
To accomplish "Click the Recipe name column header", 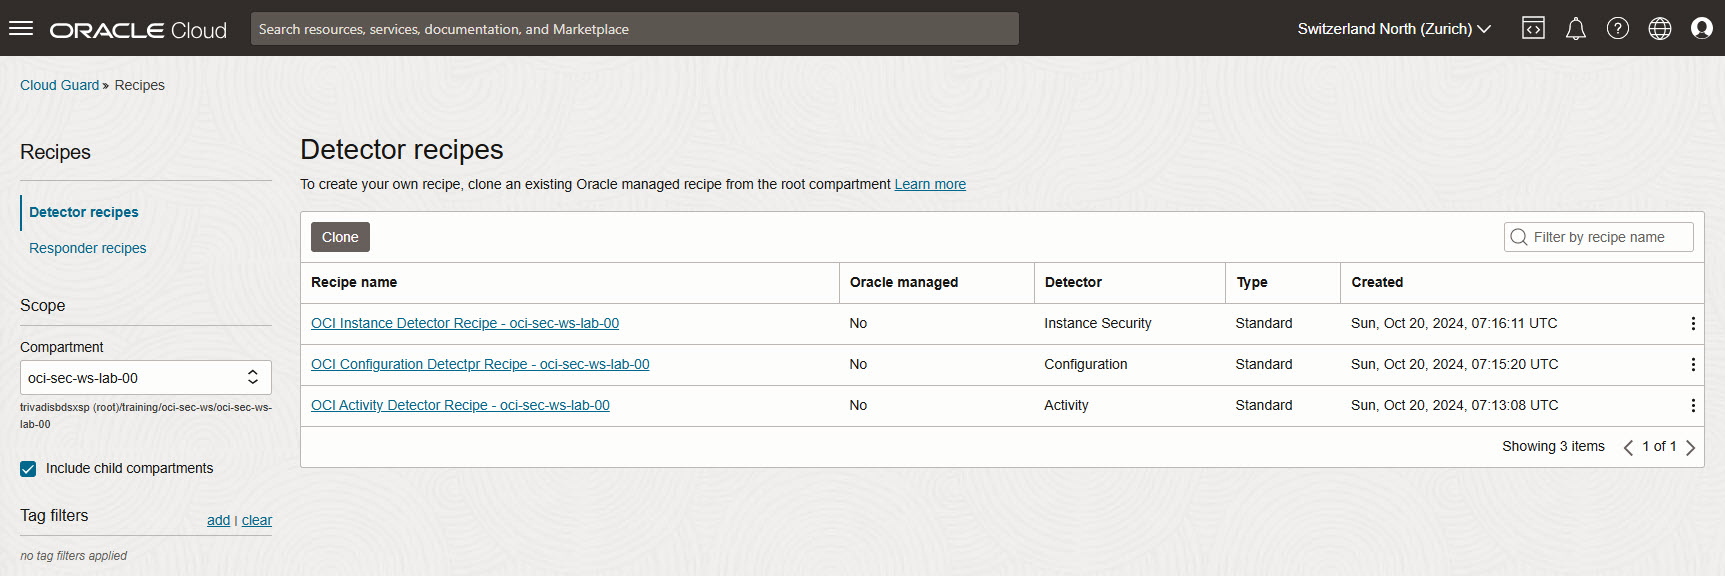I will click(x=354, y=282).
